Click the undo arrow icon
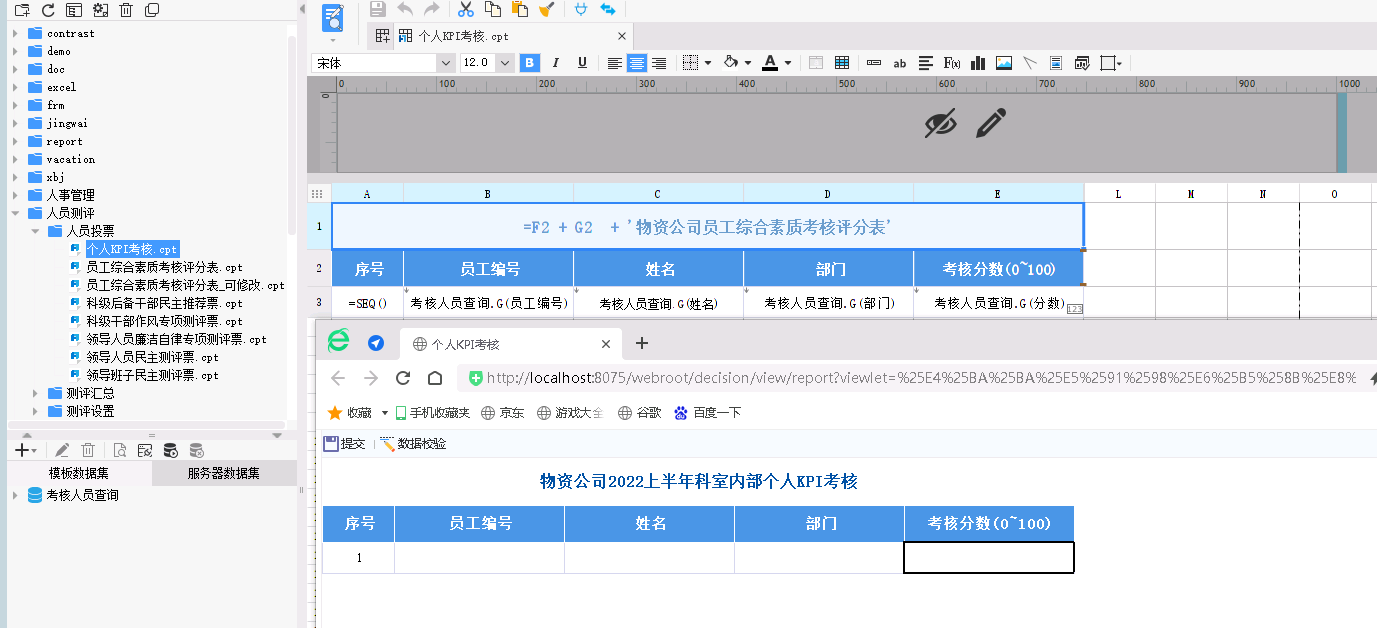 pyautogui.click(x=405, y=9)
